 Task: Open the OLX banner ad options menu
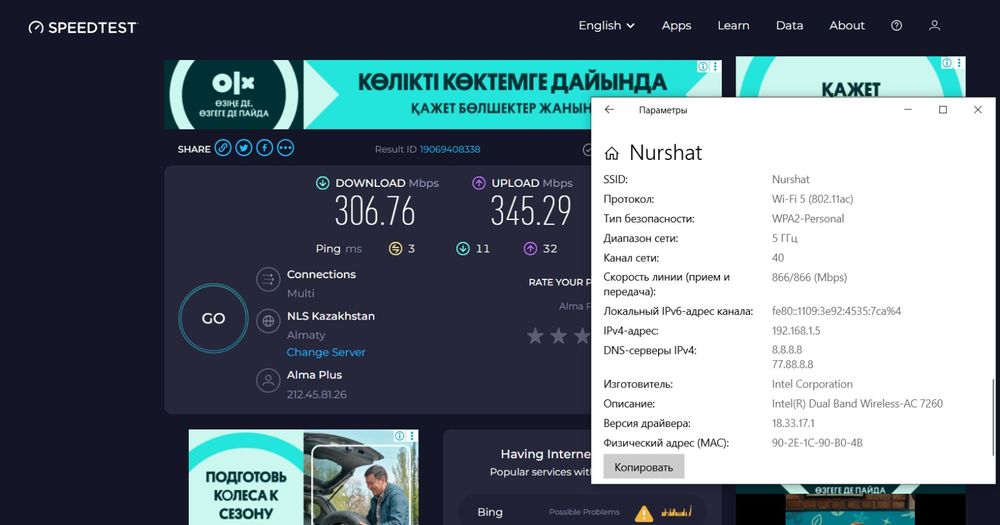[716, 66]
